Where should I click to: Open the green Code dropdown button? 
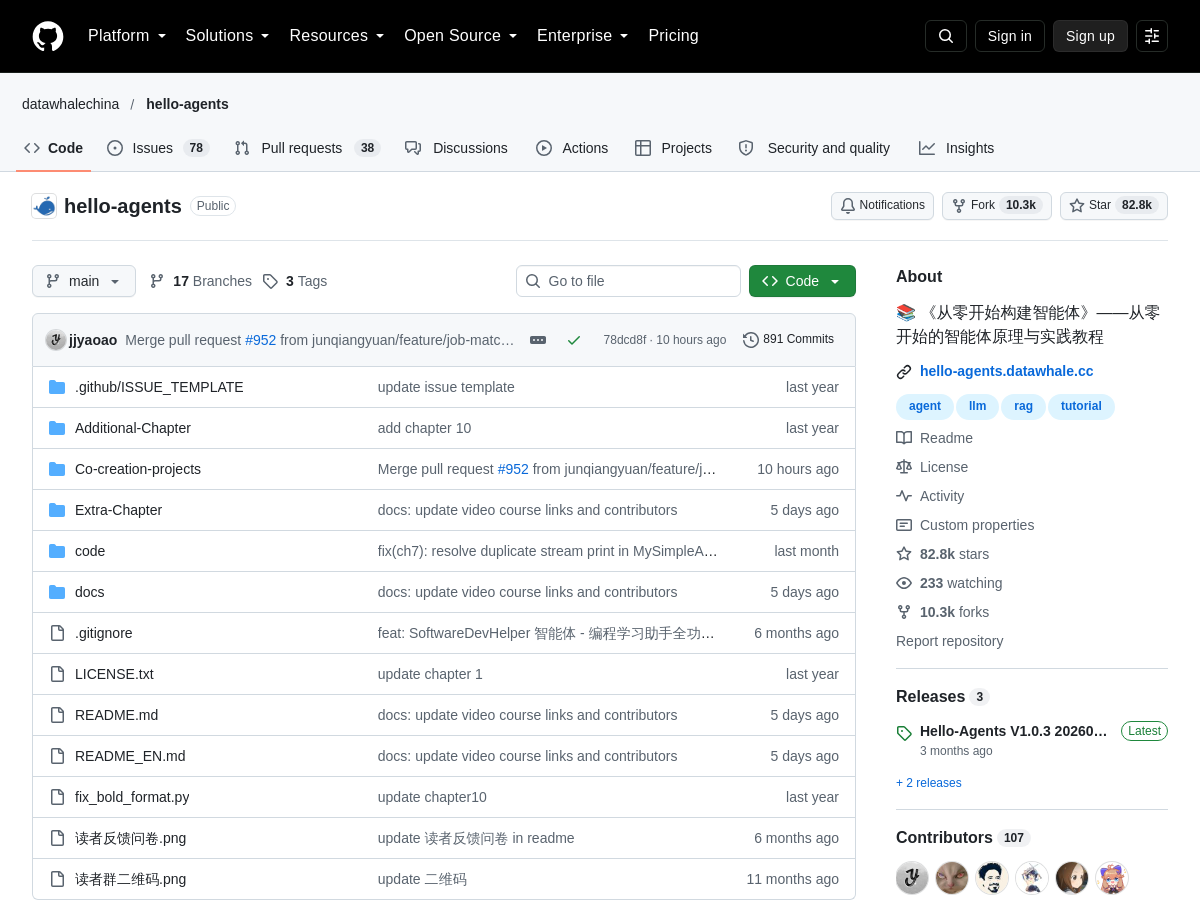[802, 281]
